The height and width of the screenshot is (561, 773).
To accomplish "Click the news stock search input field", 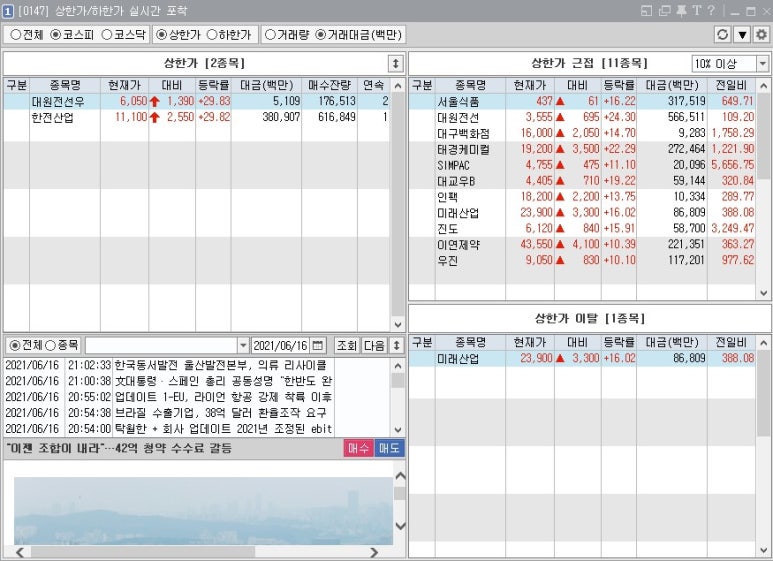I will pos(162,345).
